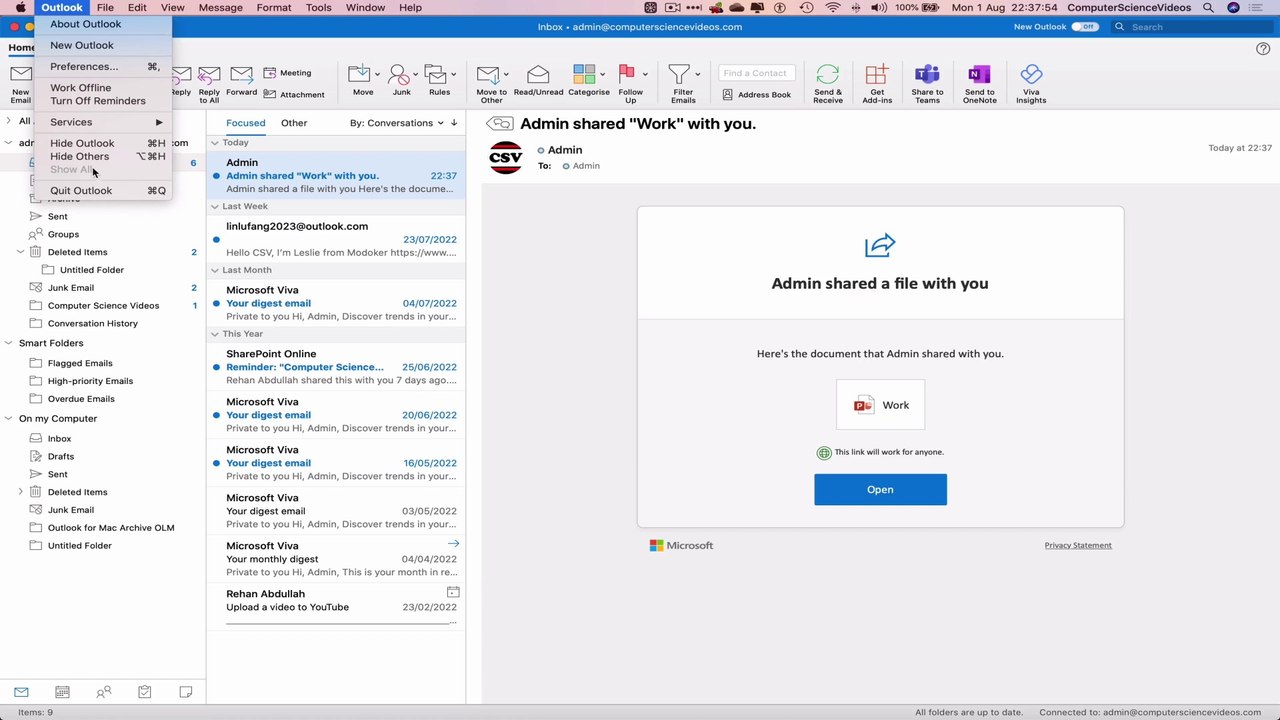Viewport: 1280px width, 720px height.
Task: Collapse the Last Week message group
Action: click(214, 207)
